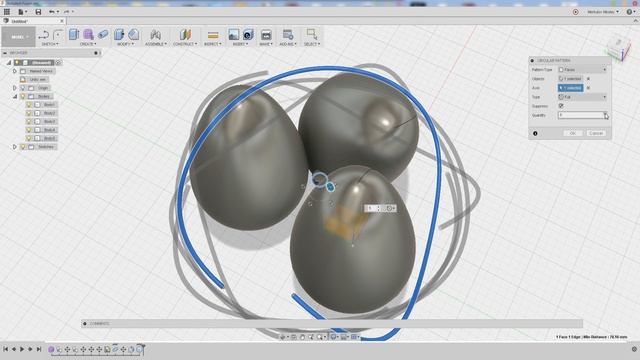Click the Axis selection button
This screenshot has height=360, width=640.
tap(570, 88)
